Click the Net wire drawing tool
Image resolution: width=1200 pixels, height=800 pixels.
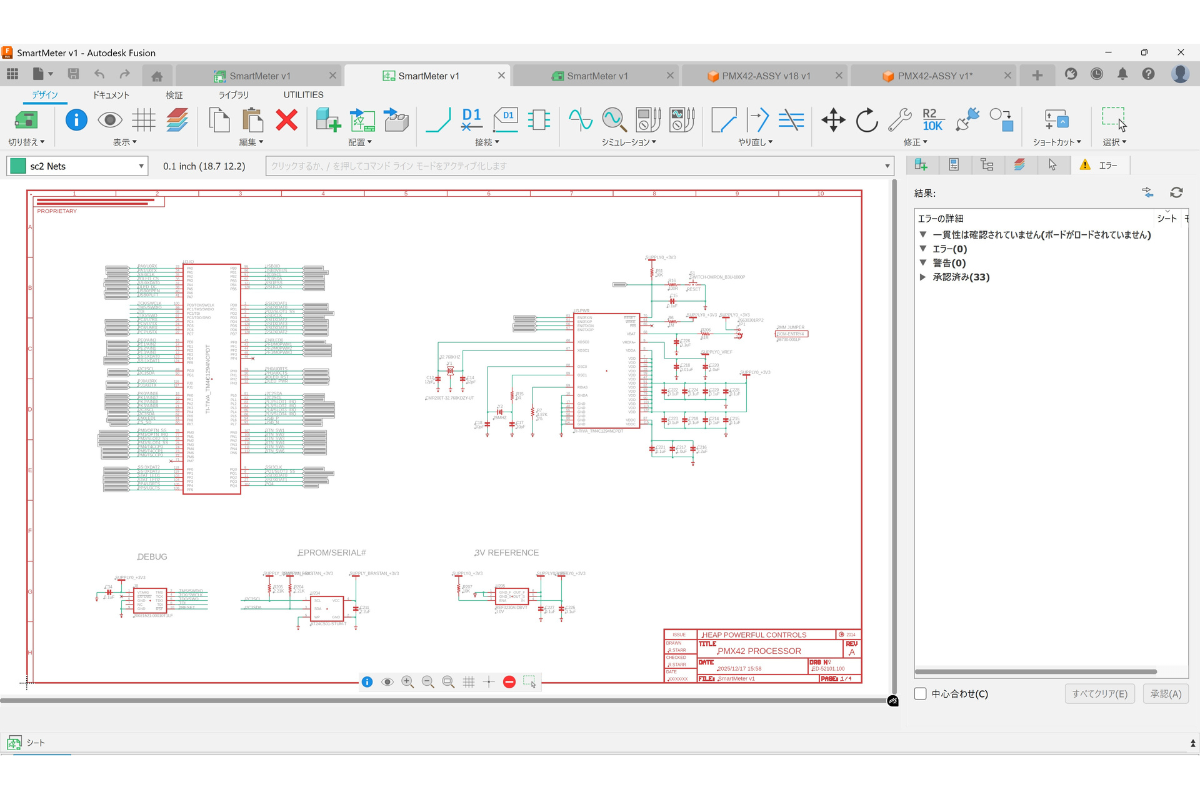(x=438, y=120)
